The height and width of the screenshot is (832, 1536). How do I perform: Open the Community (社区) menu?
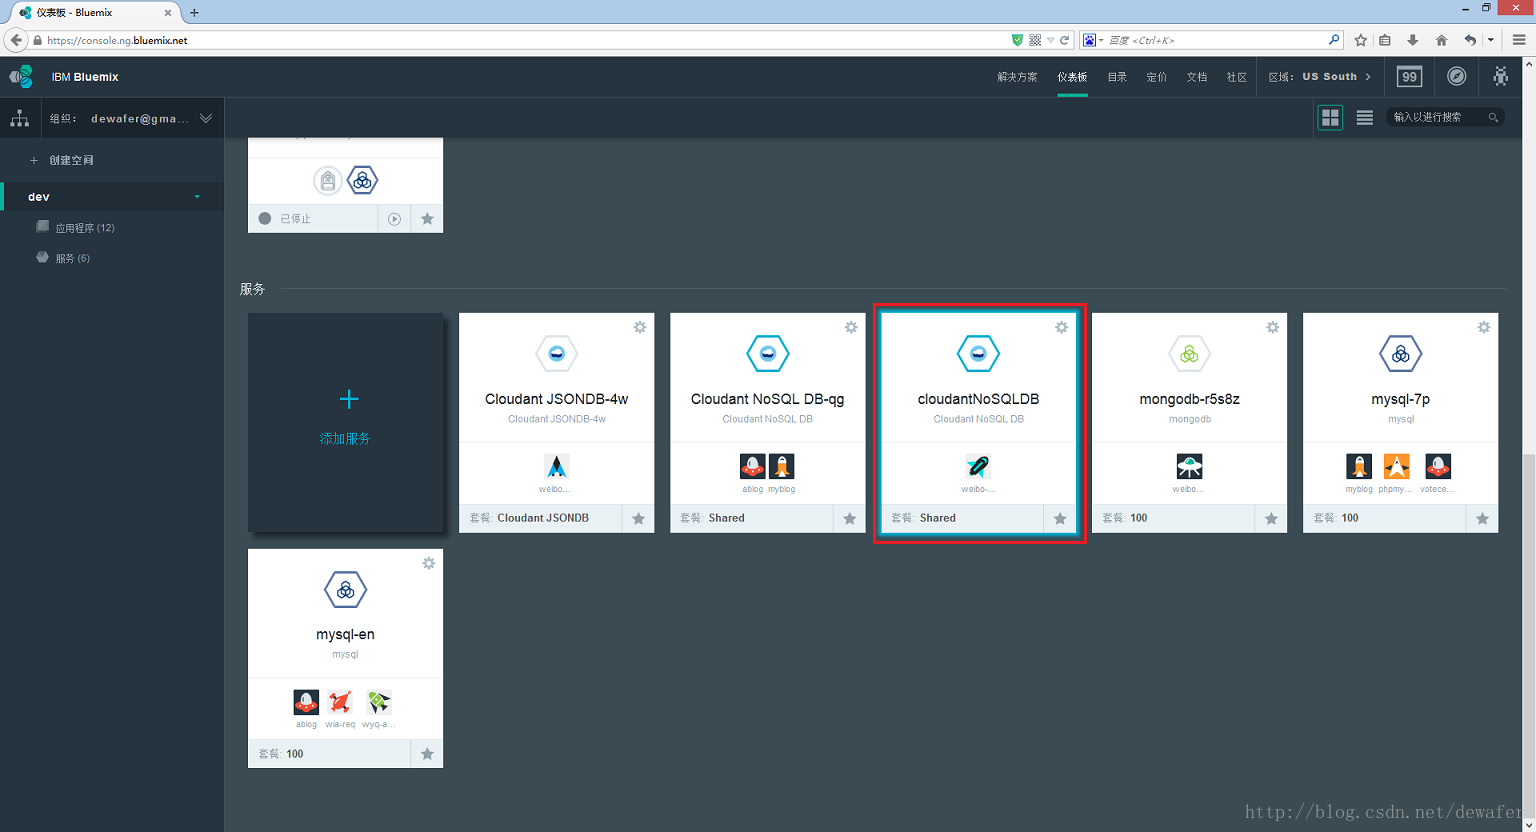tap(1237, 77)
